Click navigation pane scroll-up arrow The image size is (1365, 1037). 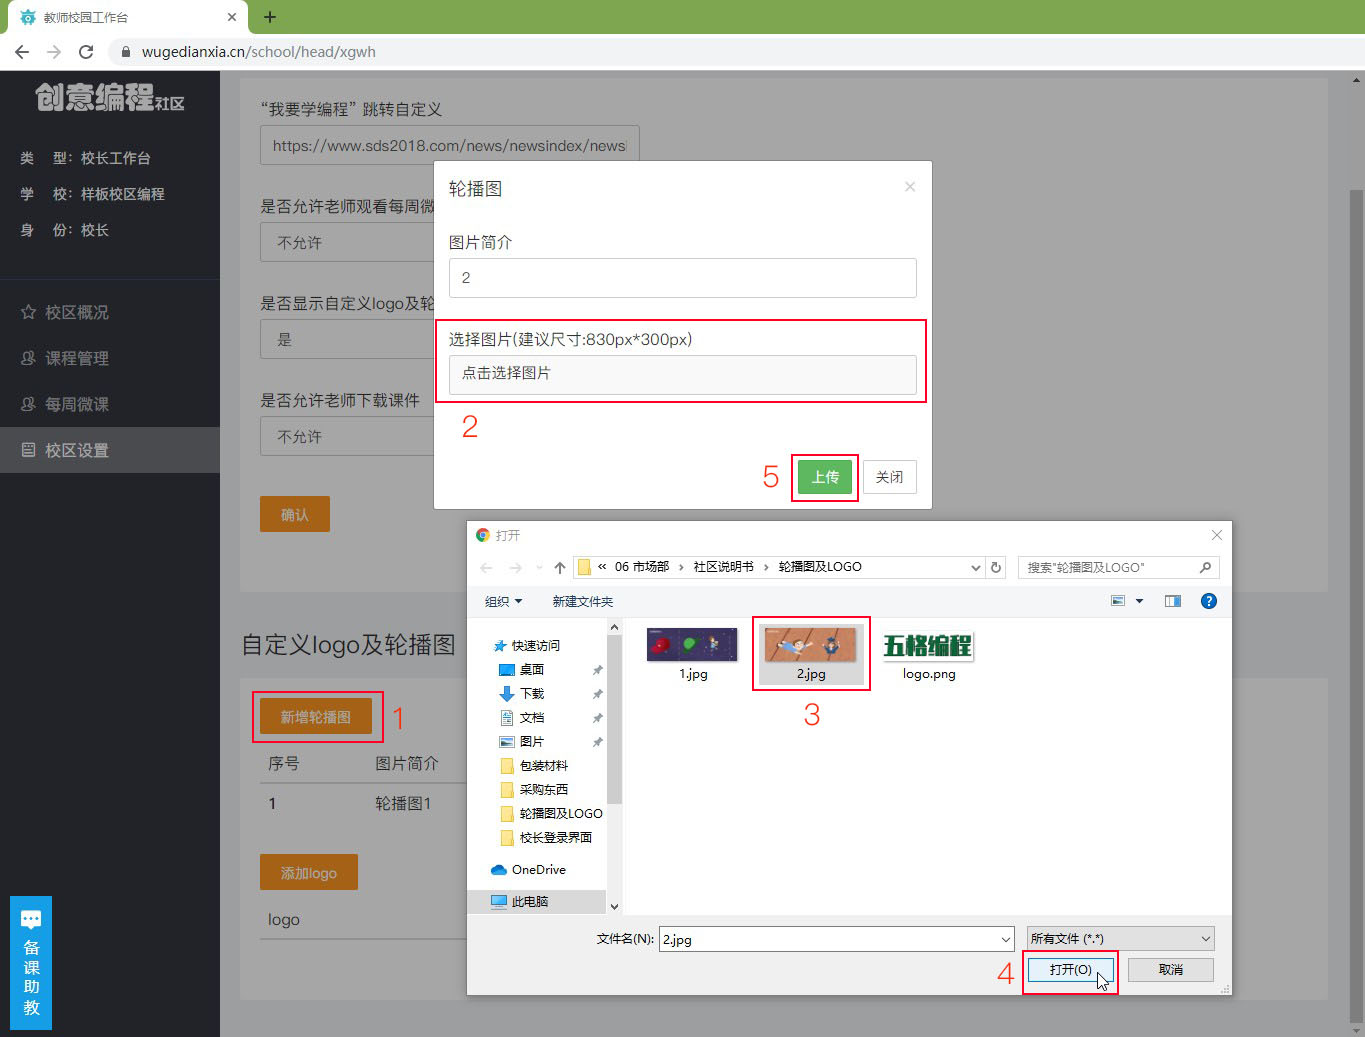coord(614,628)
